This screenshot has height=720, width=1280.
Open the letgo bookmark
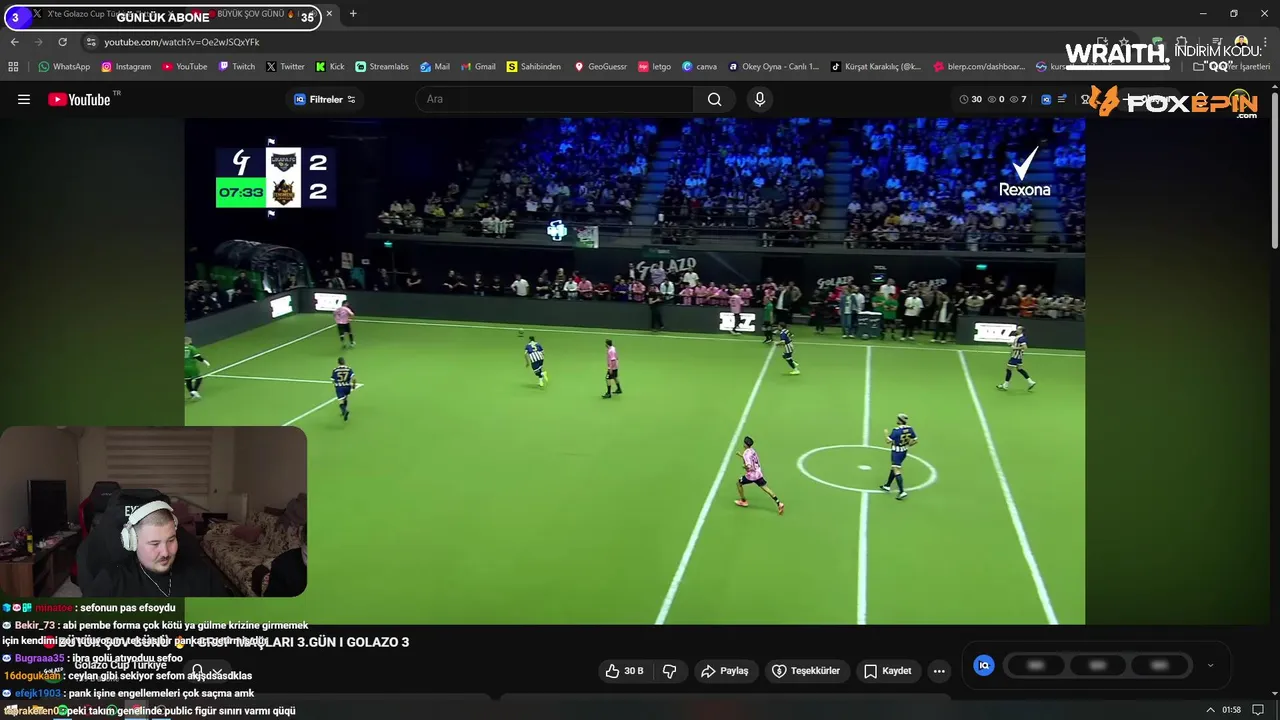(x=655, y=67)
